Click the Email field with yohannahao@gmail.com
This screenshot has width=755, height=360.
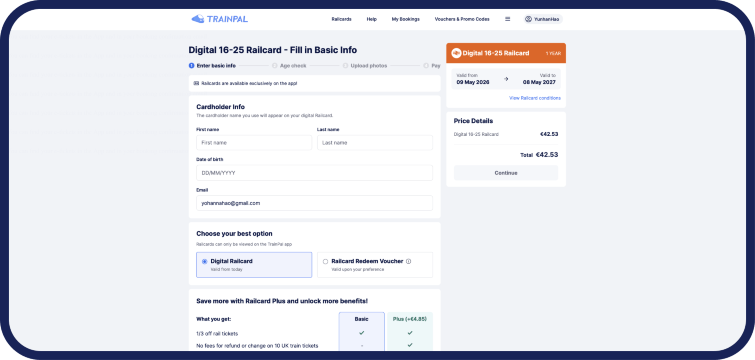tap(314, 203)
